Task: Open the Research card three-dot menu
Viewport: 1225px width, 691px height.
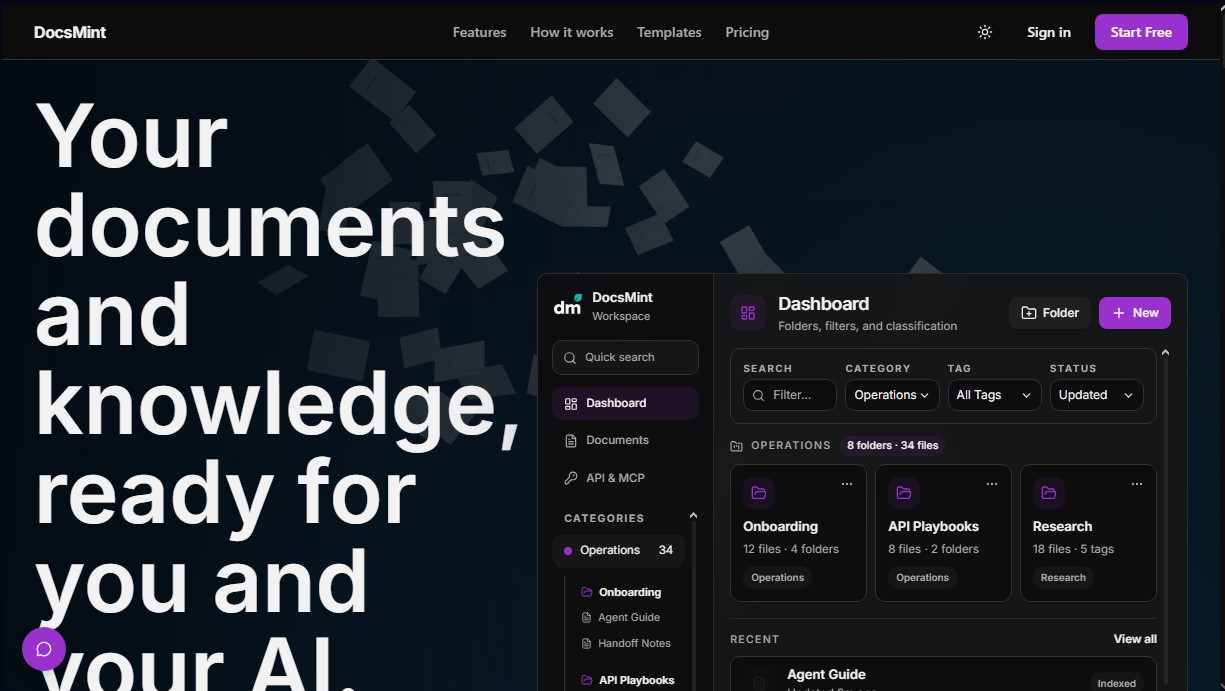Action: pyautogui.click(x=1137, y=484)
